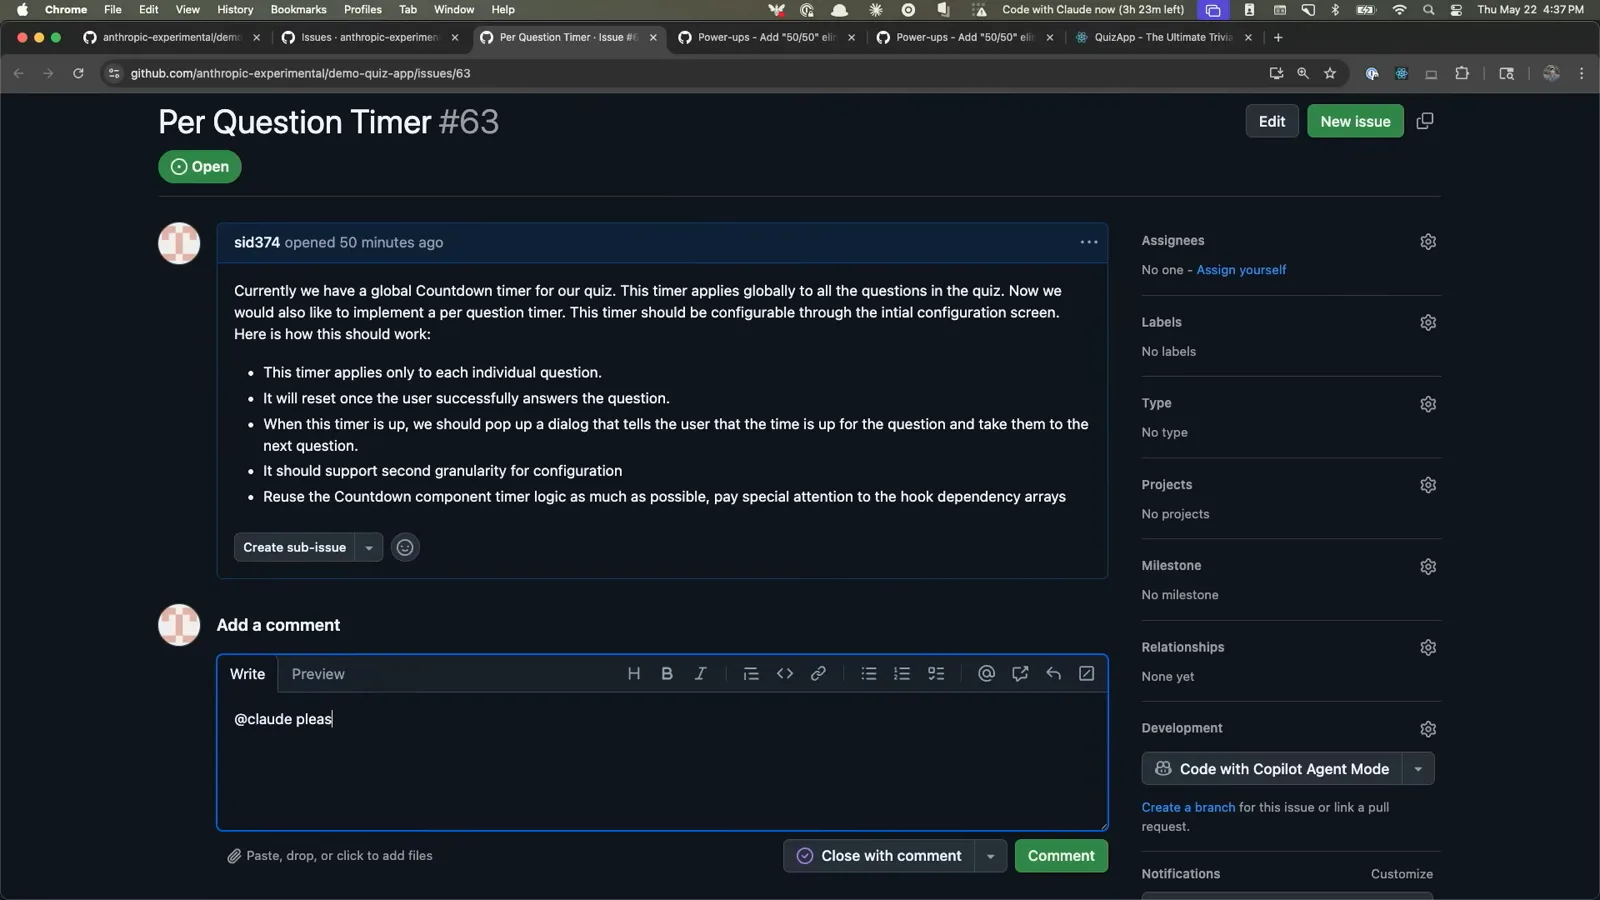Bookmark this page with star icon
The height and width of the screenshot is (900, 1600).
pos(1330,73)
